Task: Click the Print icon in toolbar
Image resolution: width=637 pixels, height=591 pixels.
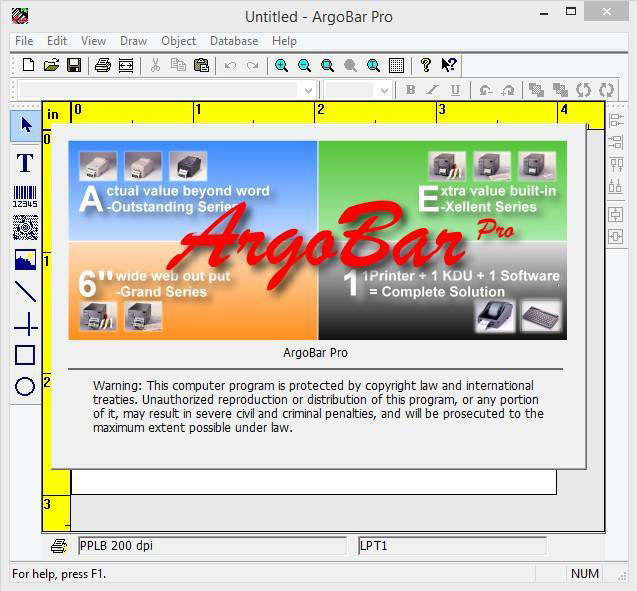Action: [x=102, y=65]
